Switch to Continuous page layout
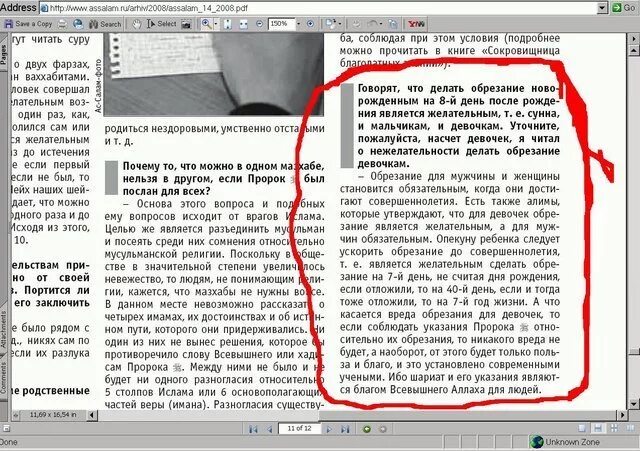This screenshot has height=451, width=640. (598, 428)
